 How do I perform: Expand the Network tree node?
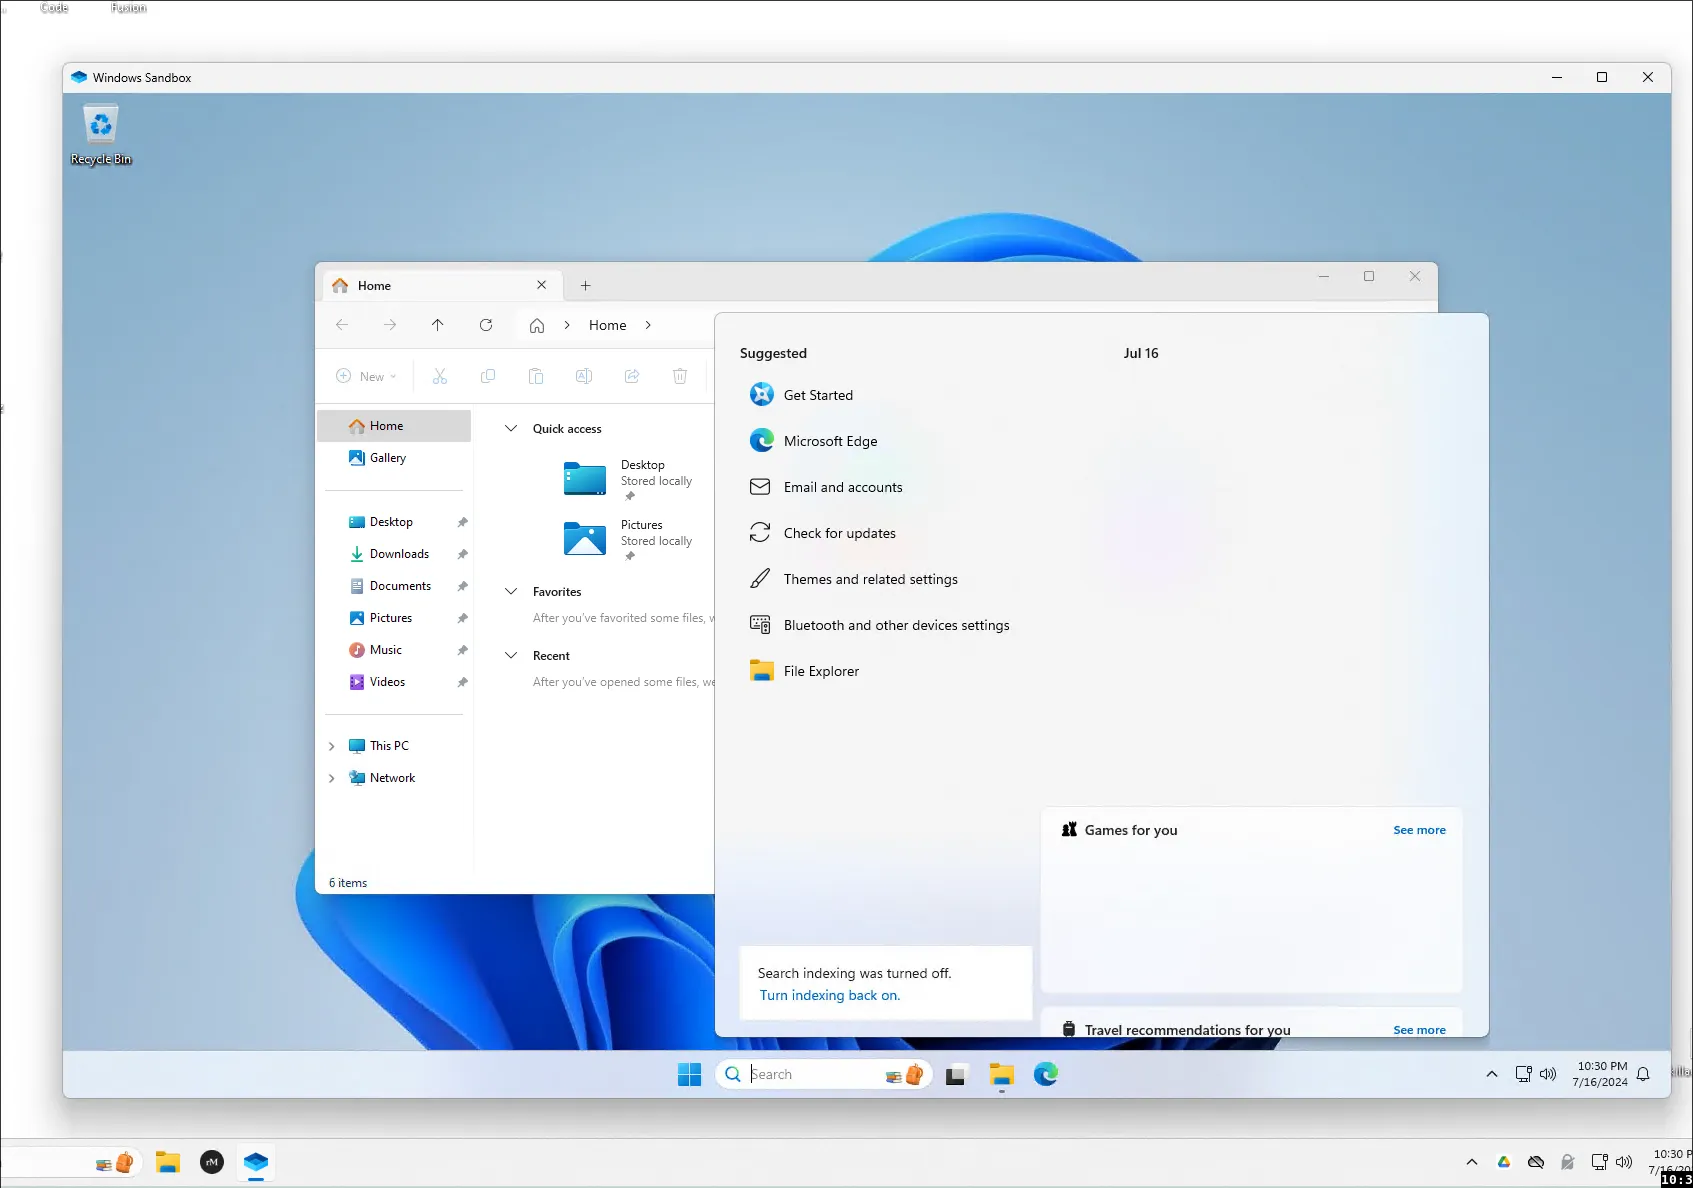[x=332, y=778]
